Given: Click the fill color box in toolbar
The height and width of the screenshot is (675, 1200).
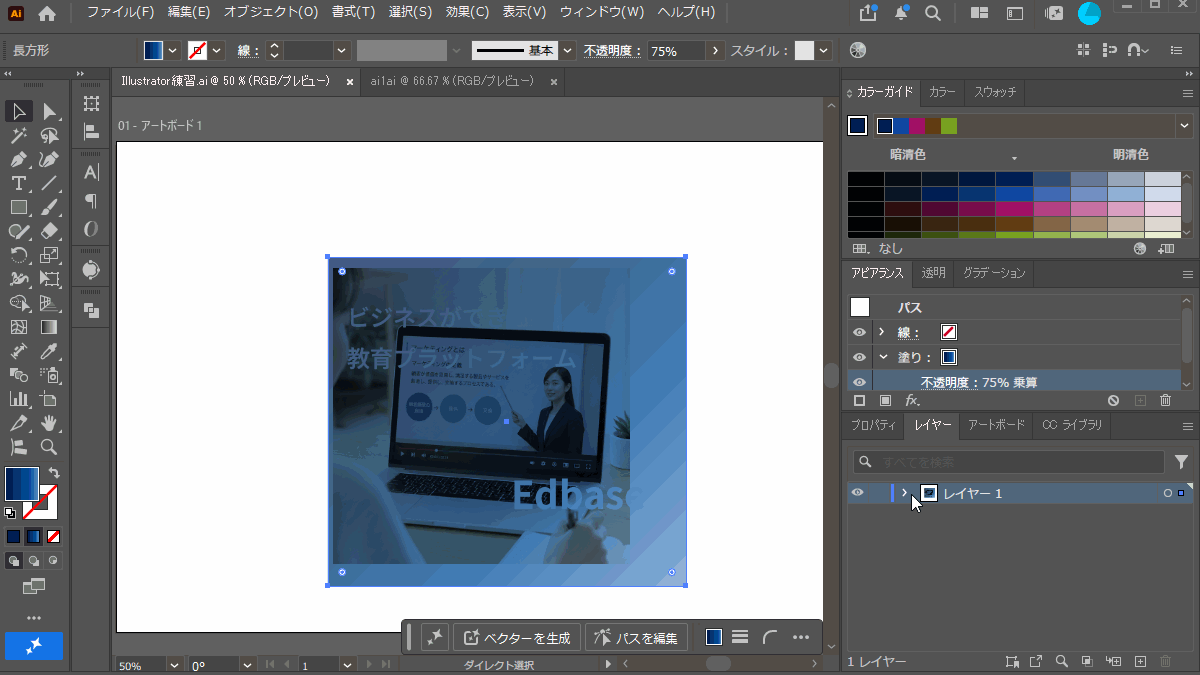Looking at the screenshot, I should click(22, 484).
